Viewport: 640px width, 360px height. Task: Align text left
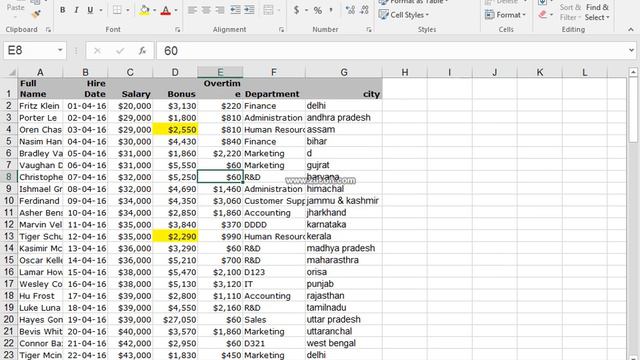pyautogui.click(x=192, y=10)
